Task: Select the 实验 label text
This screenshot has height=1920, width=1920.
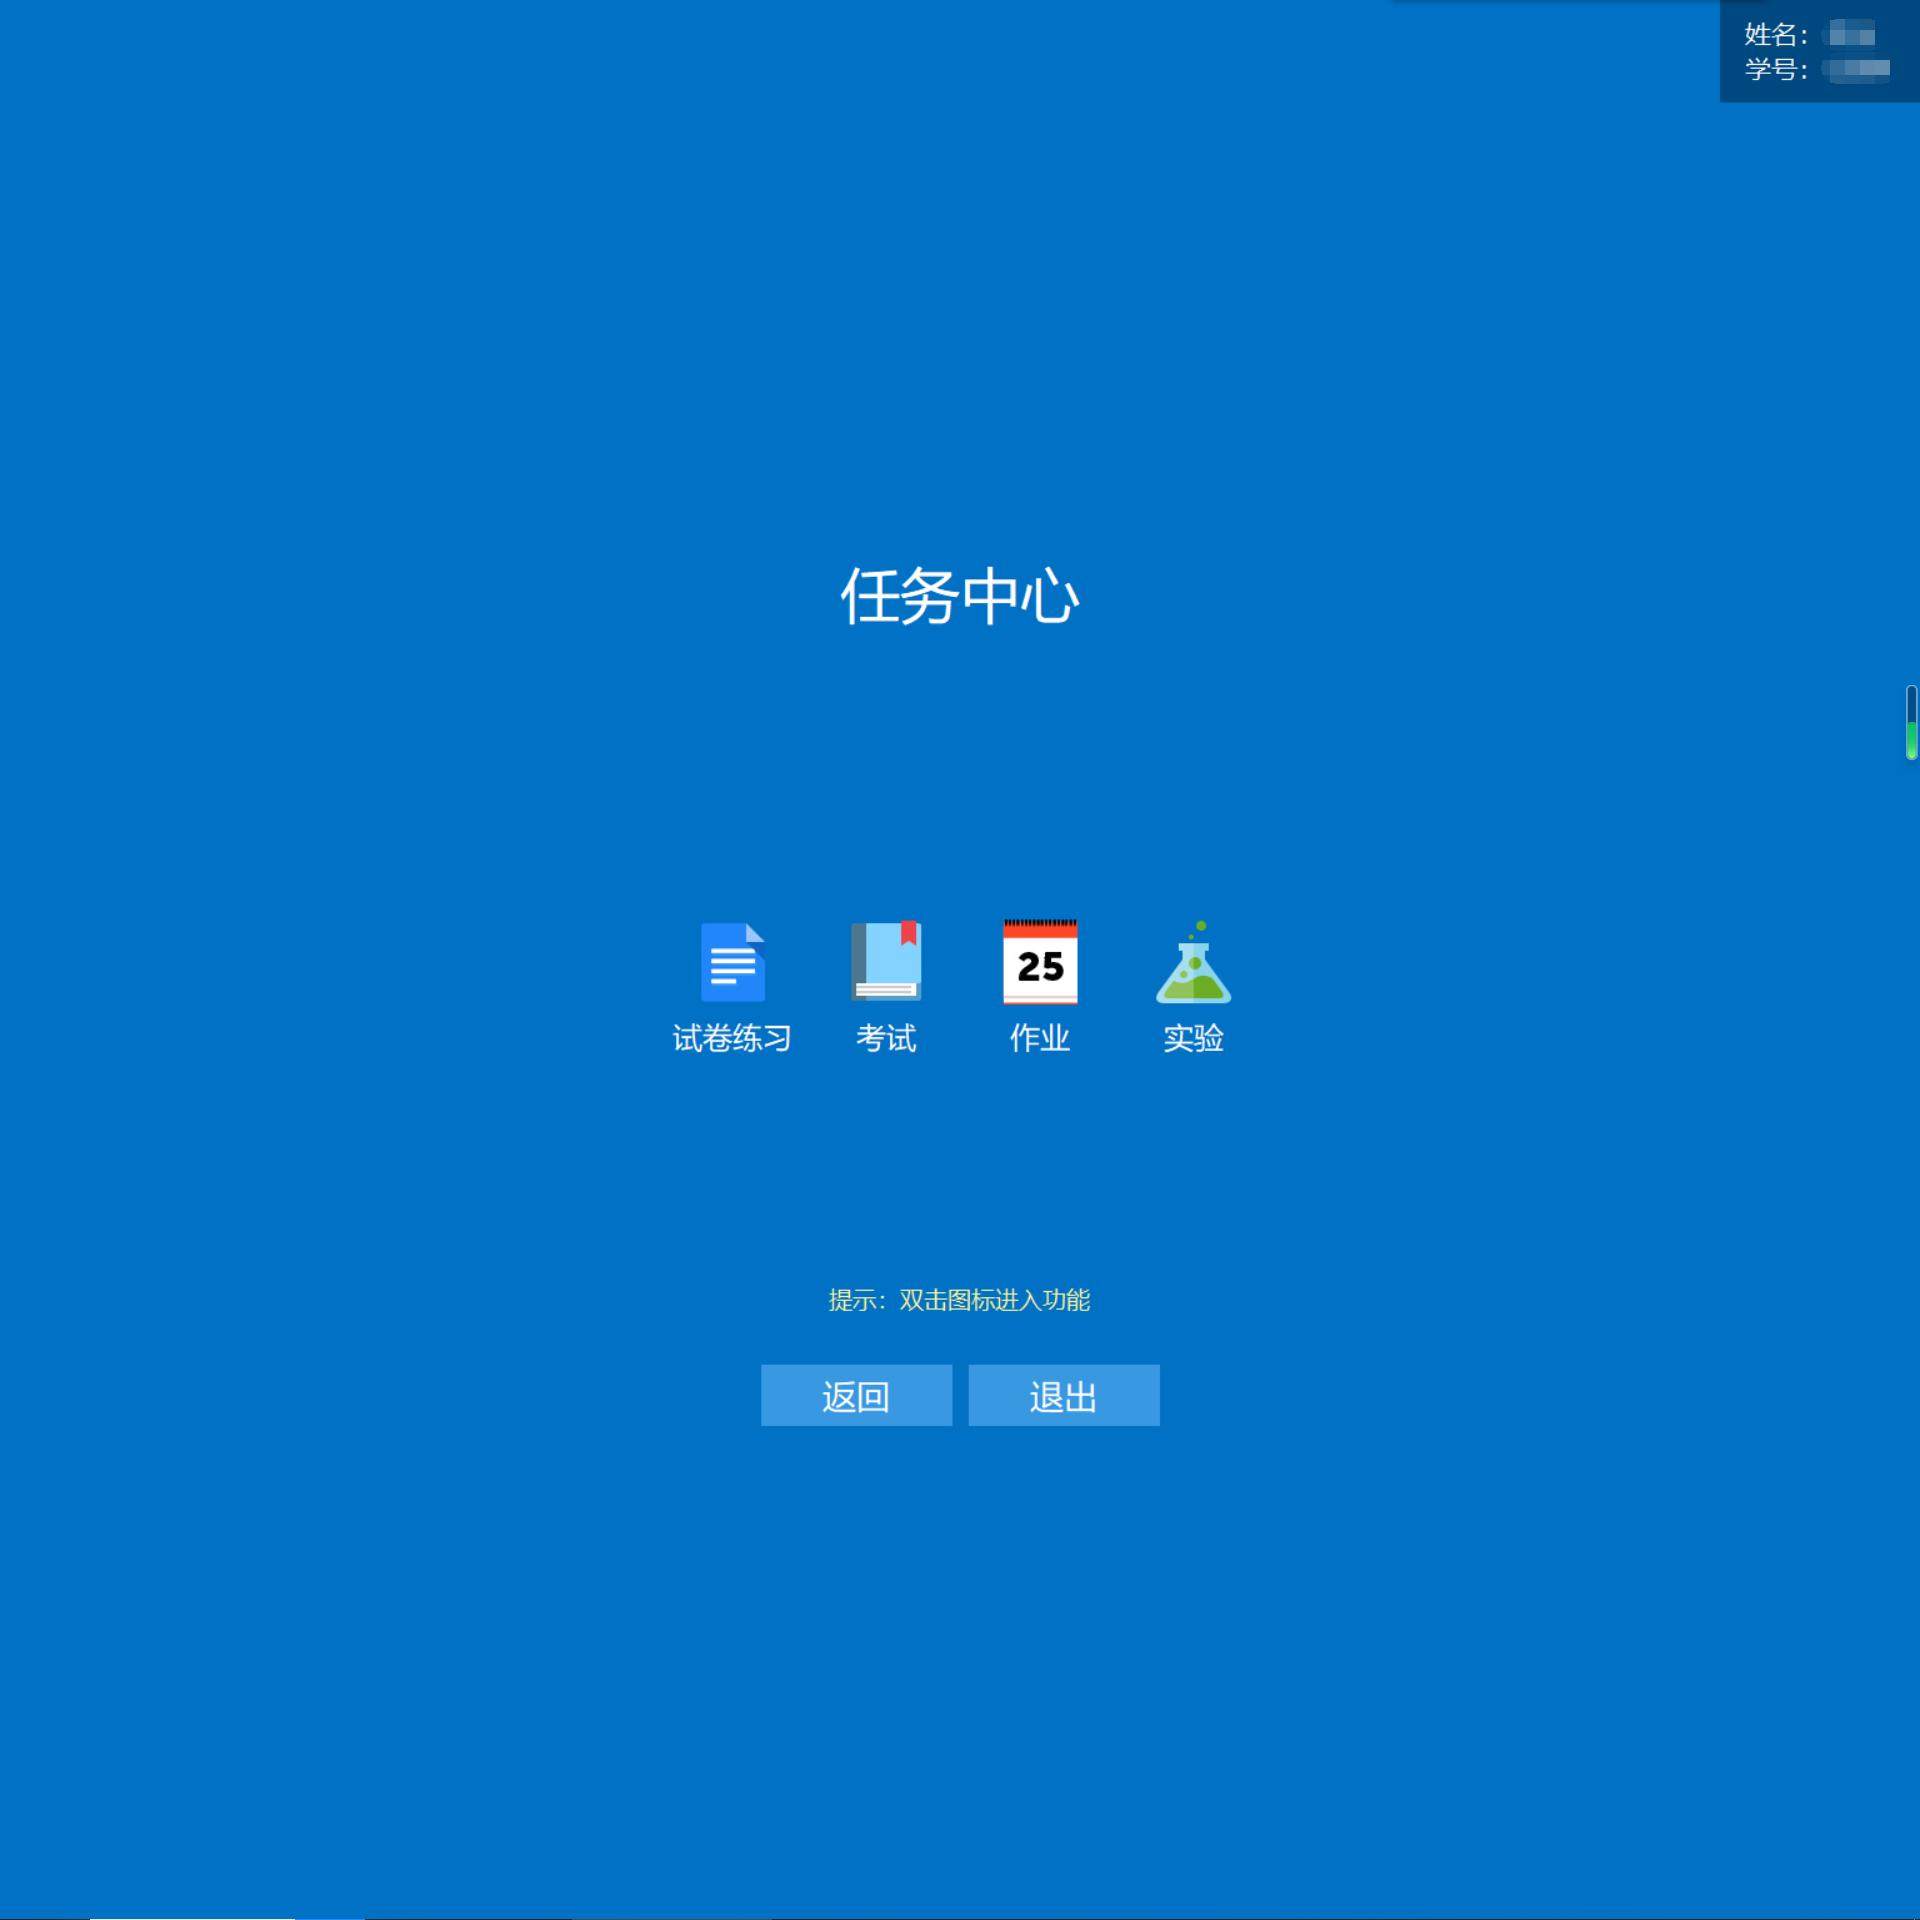Action: [1193, 1038]
